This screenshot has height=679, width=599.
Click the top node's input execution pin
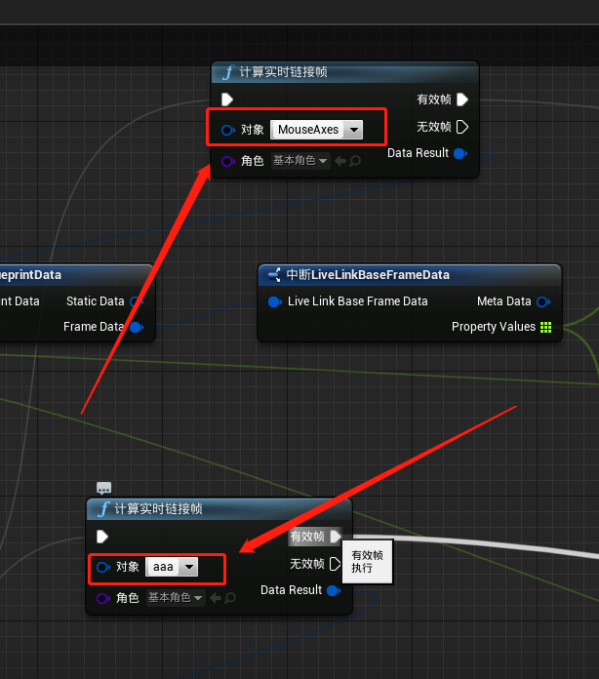click(x=227, y=100)
